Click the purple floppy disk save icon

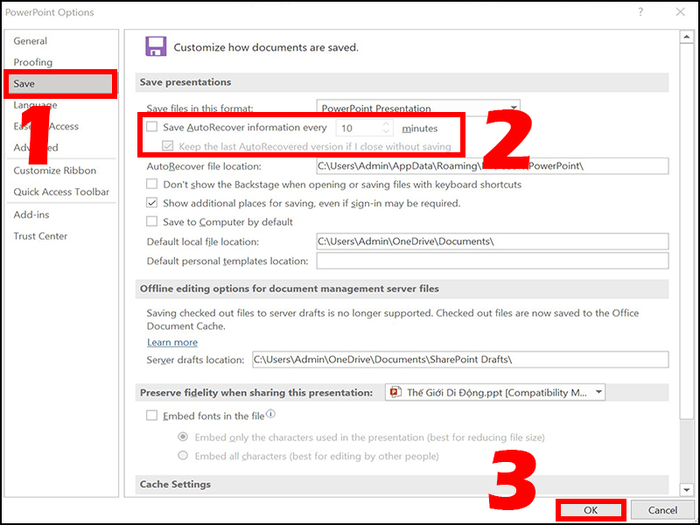coord(156,46)
